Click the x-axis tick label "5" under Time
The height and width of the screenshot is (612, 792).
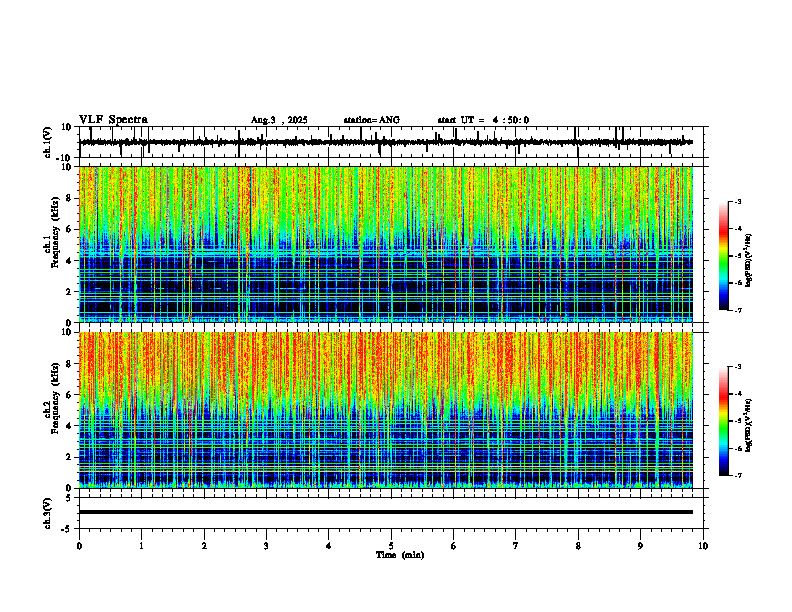[391, 546]
